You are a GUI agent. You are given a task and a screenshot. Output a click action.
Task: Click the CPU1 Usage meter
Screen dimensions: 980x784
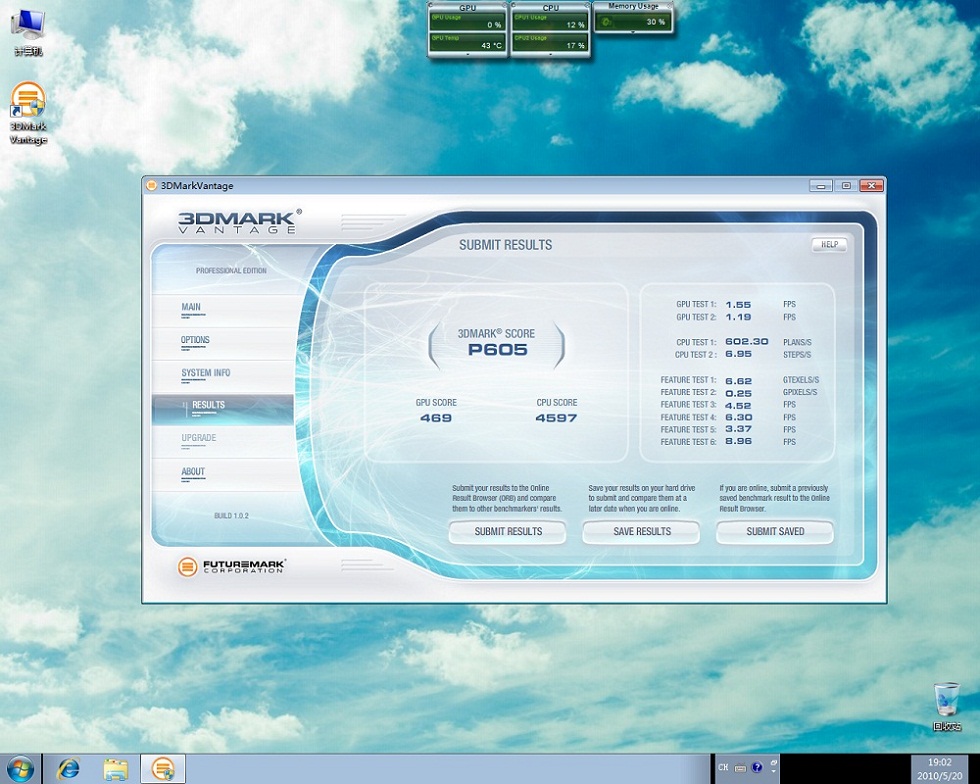(550, 22)
